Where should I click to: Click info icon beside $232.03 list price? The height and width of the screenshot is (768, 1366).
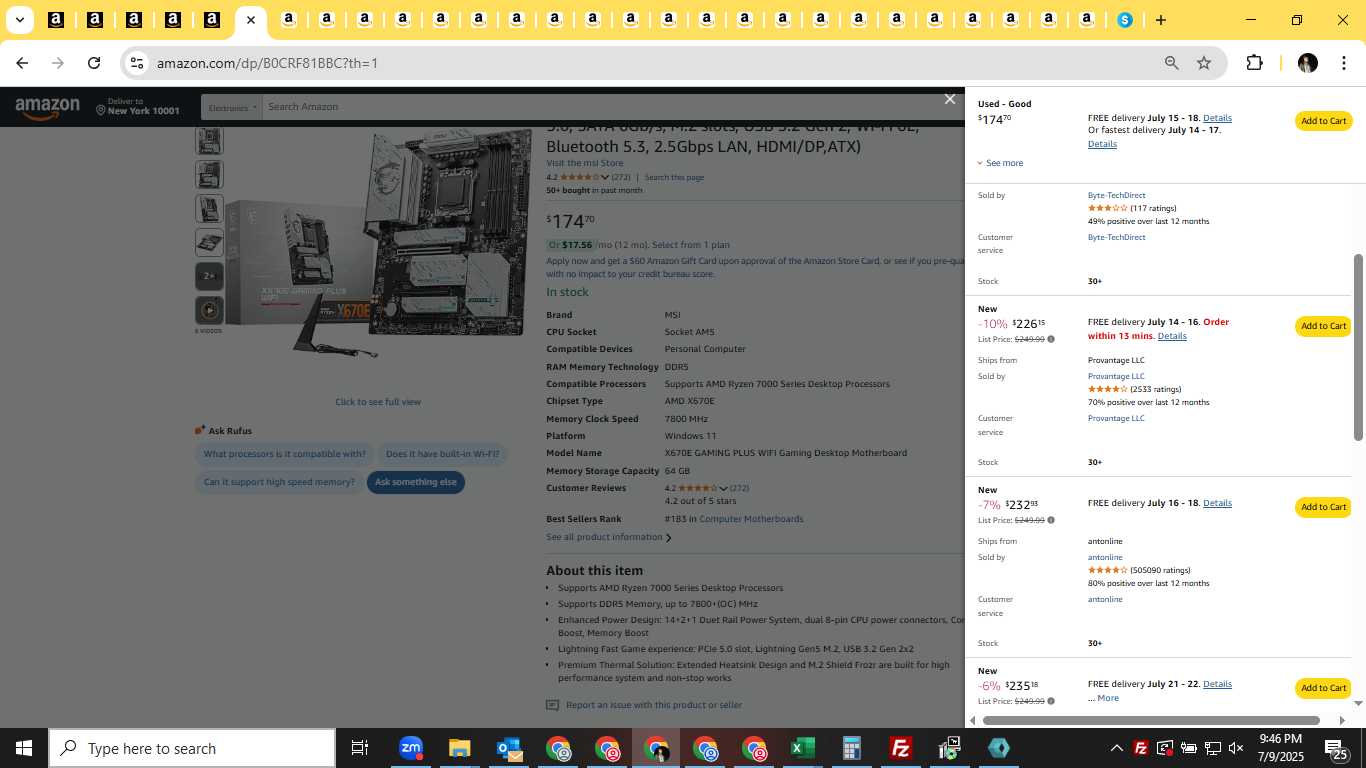point(1050,520)
